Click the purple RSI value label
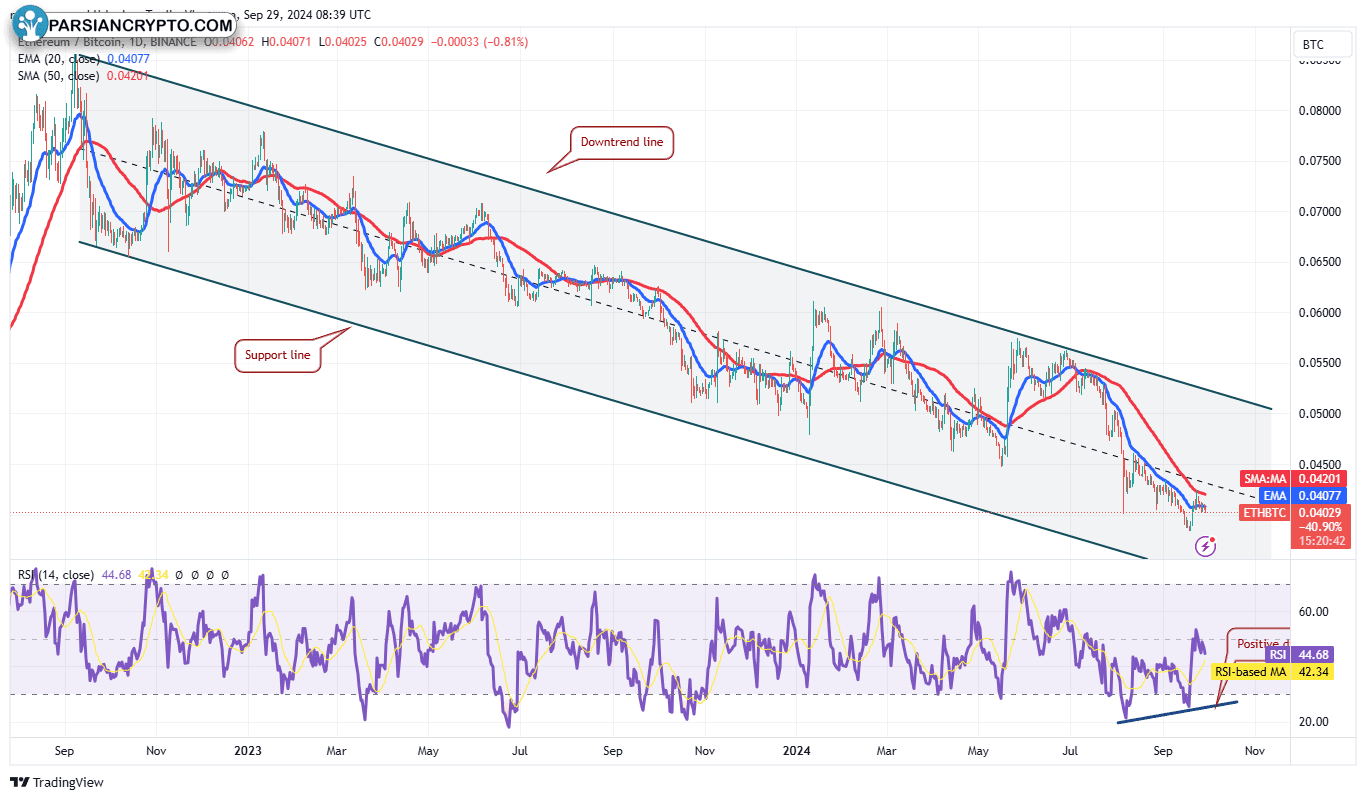1366x800 pixels. coord(1306,655)
